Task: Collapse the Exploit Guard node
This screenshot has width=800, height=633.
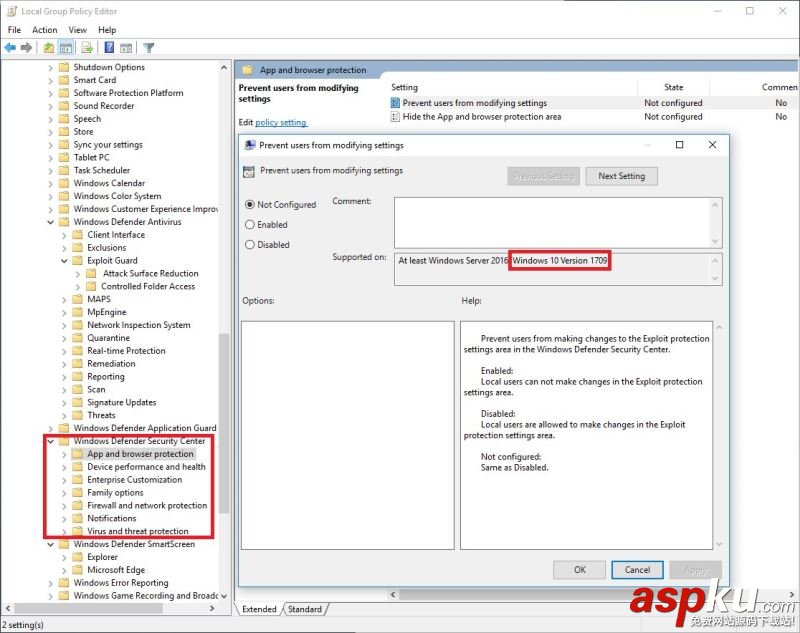Action: click(64, 261)
